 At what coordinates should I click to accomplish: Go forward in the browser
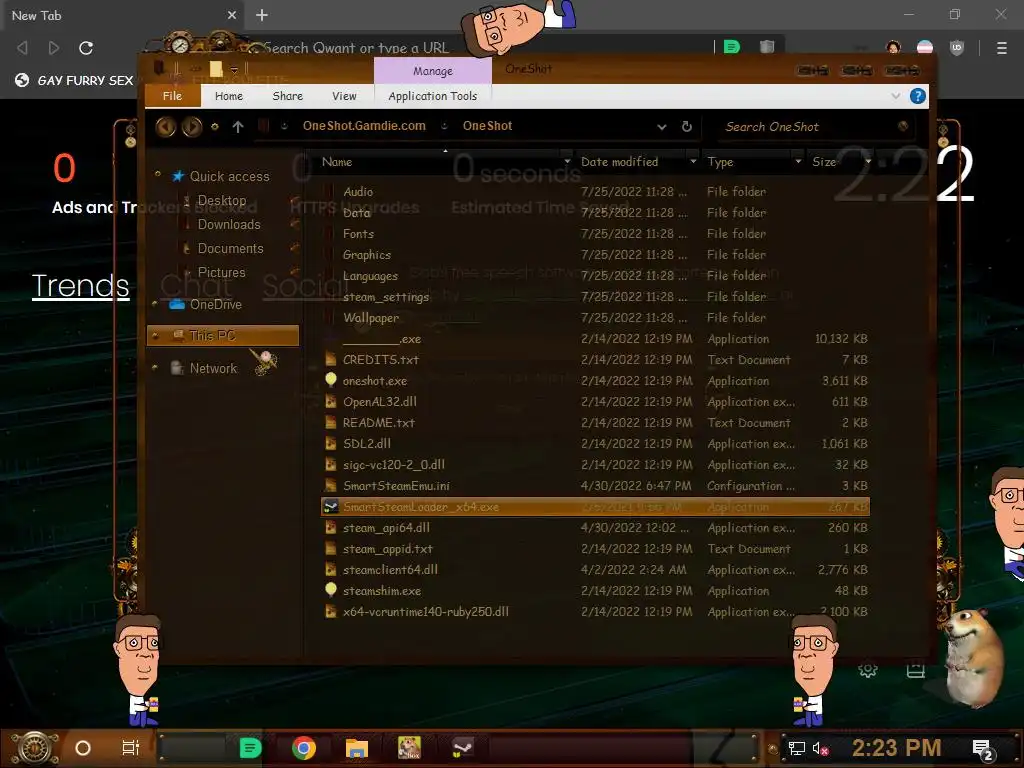(x=54, y=48)
